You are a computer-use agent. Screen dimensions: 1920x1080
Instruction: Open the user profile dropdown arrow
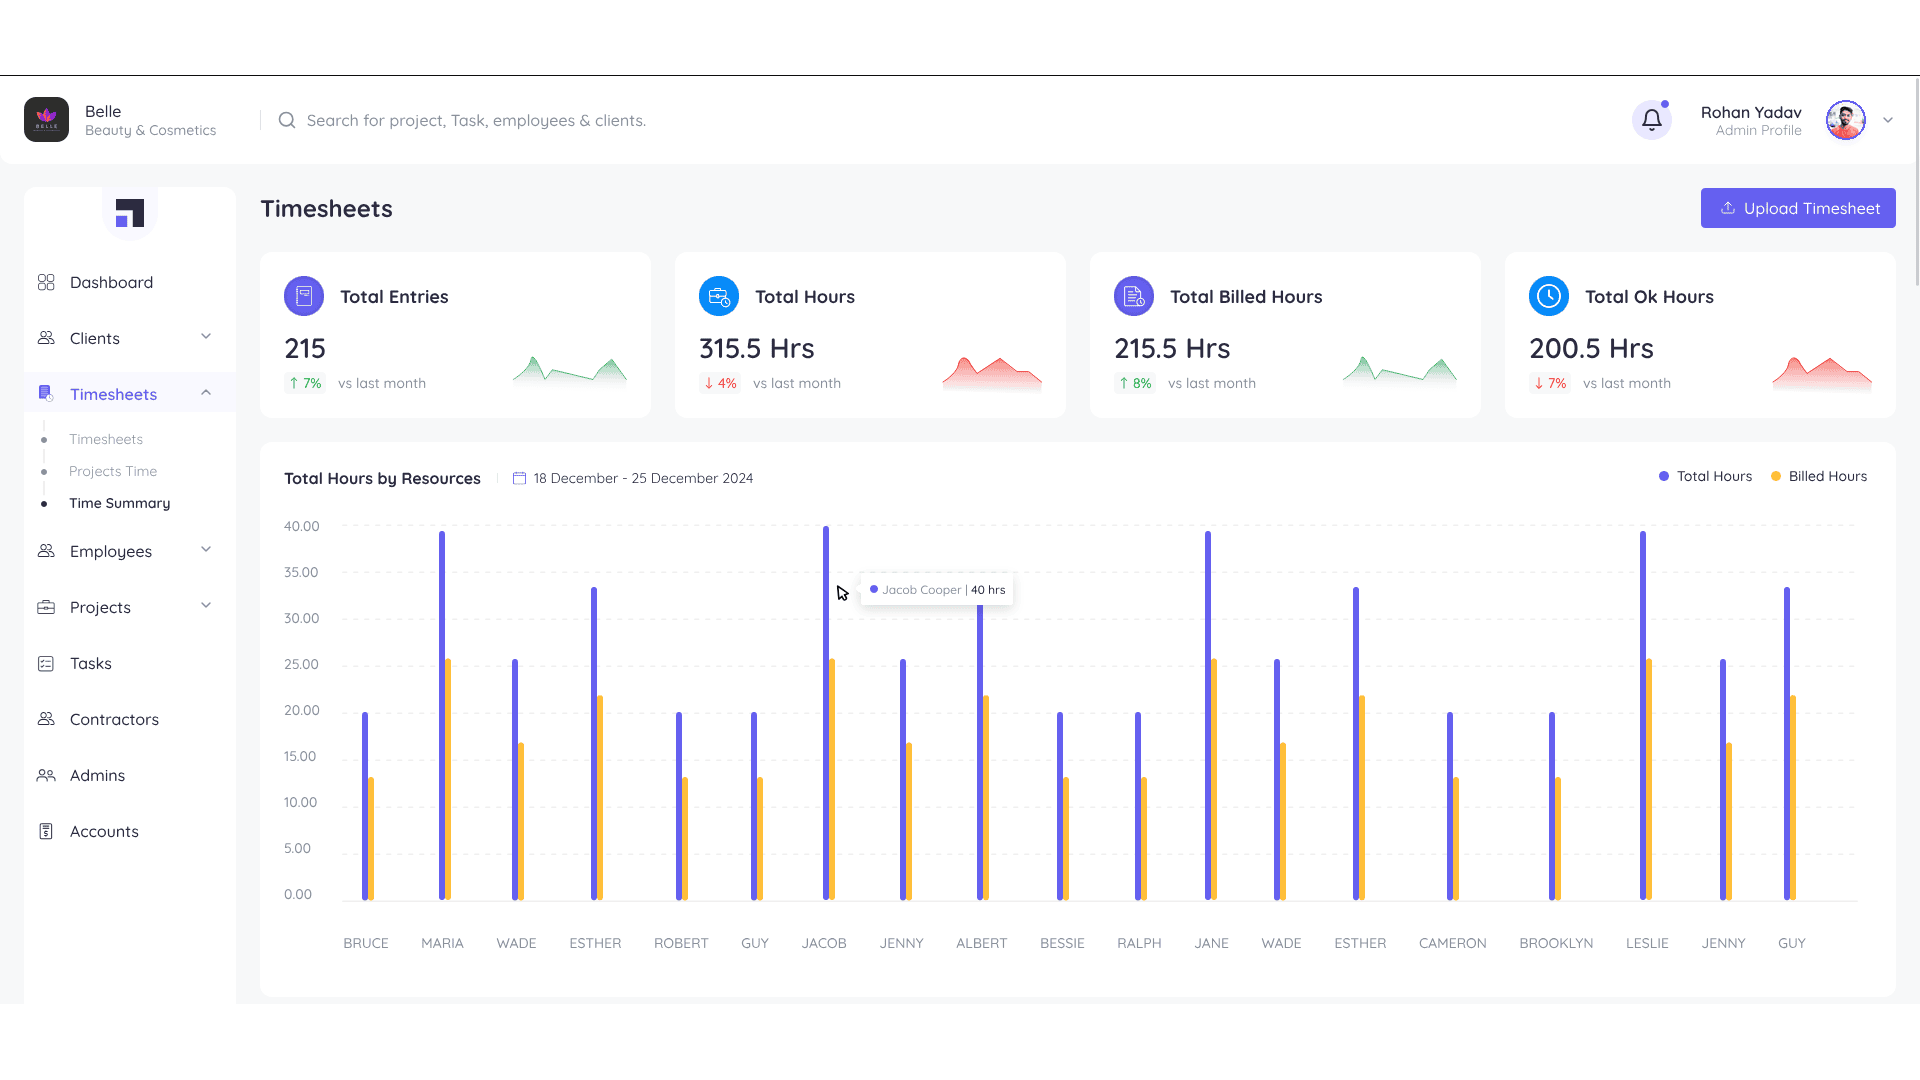pos(1888,120)
